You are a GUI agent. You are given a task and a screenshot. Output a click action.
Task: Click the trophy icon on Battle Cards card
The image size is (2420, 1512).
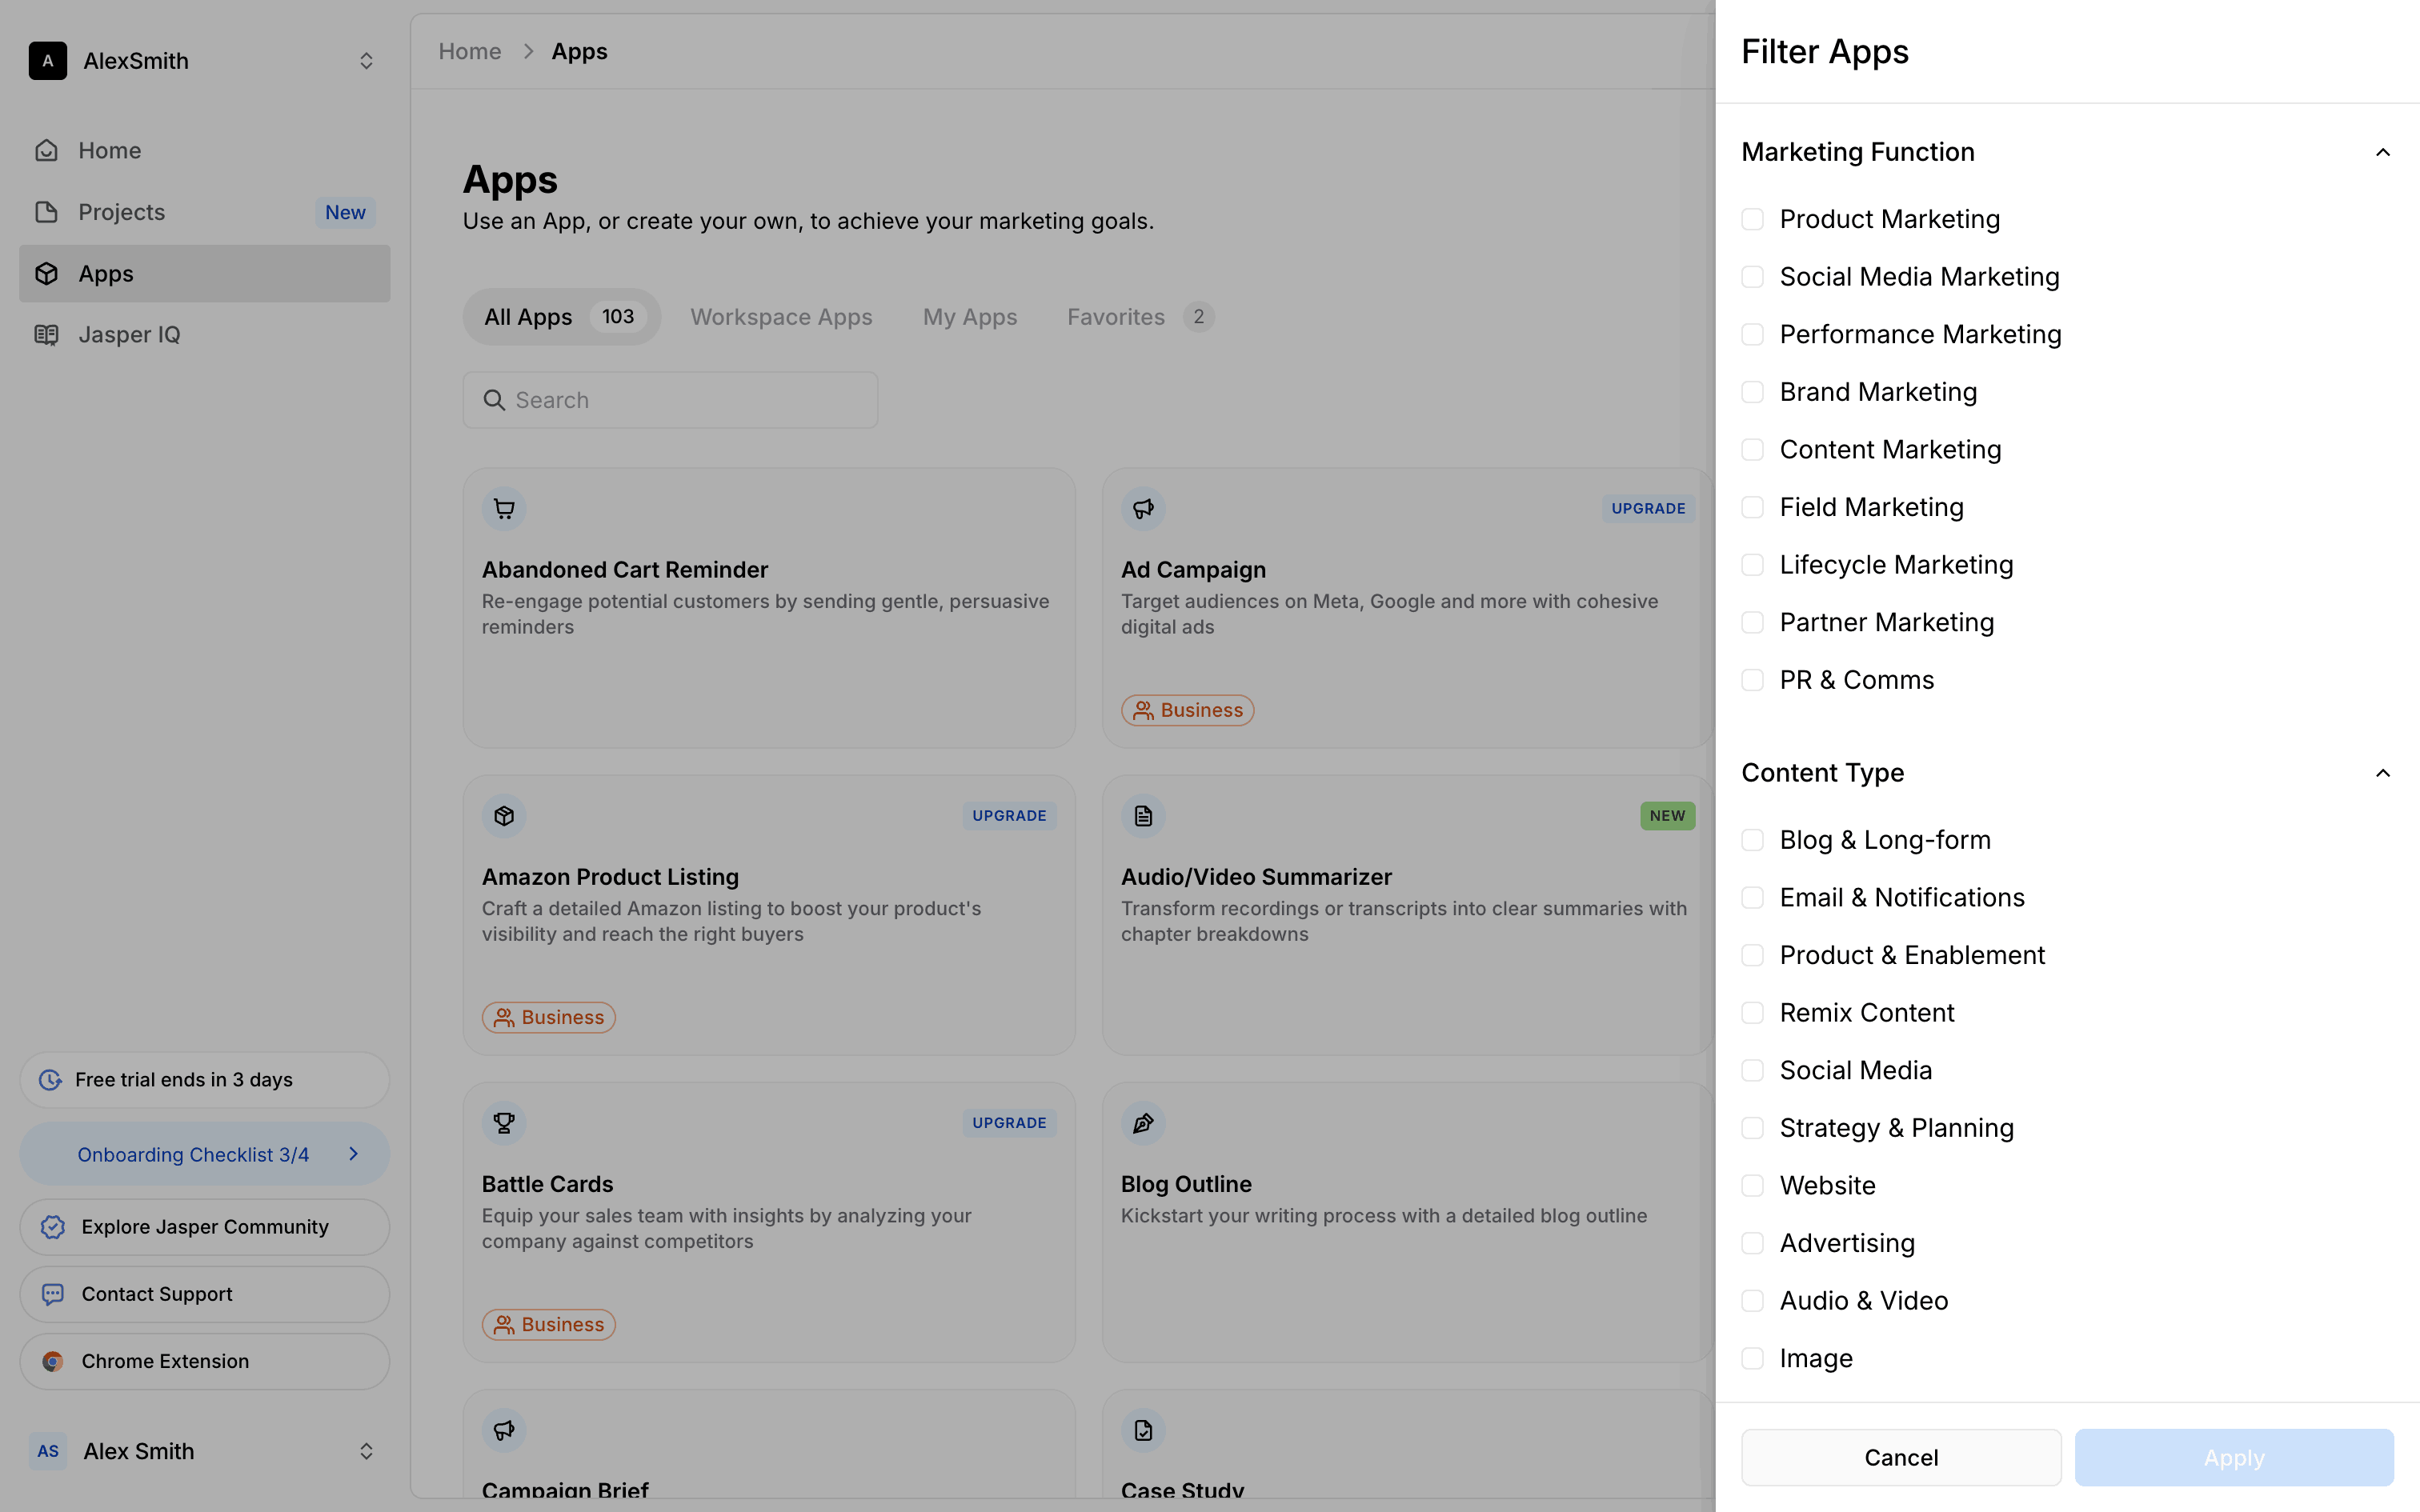[504, 1122]
